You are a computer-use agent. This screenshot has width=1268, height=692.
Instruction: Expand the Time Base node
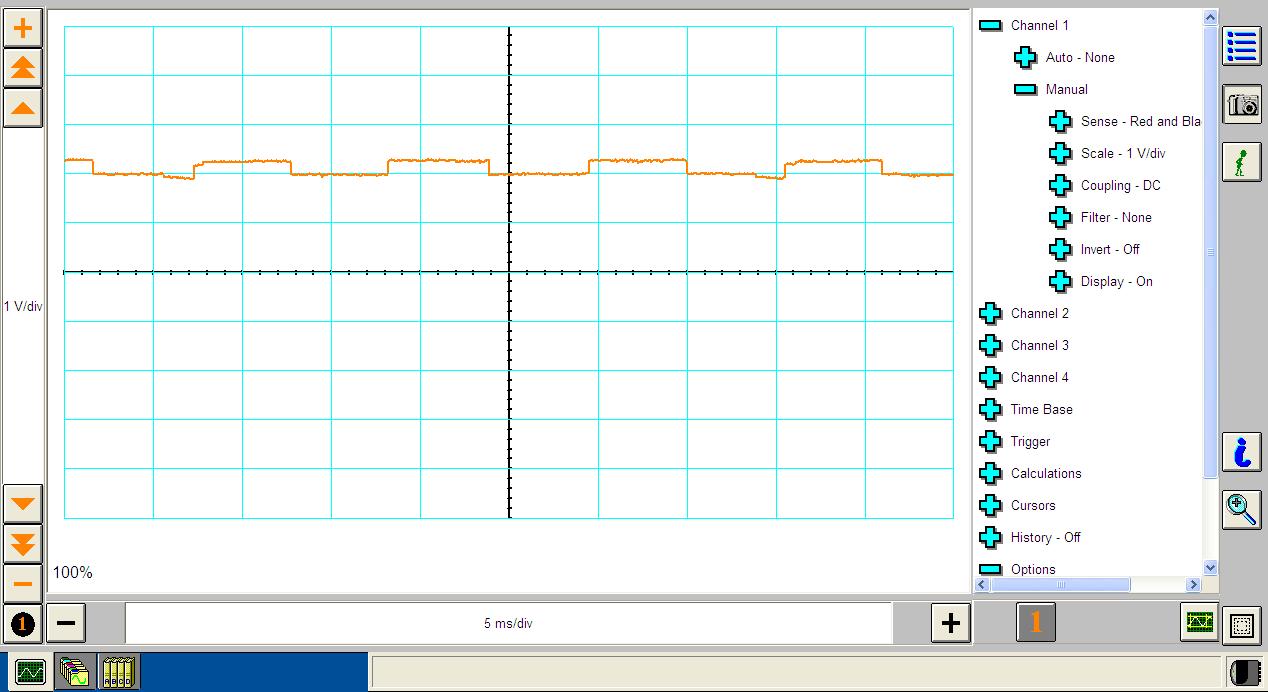[x=990, y=409]
